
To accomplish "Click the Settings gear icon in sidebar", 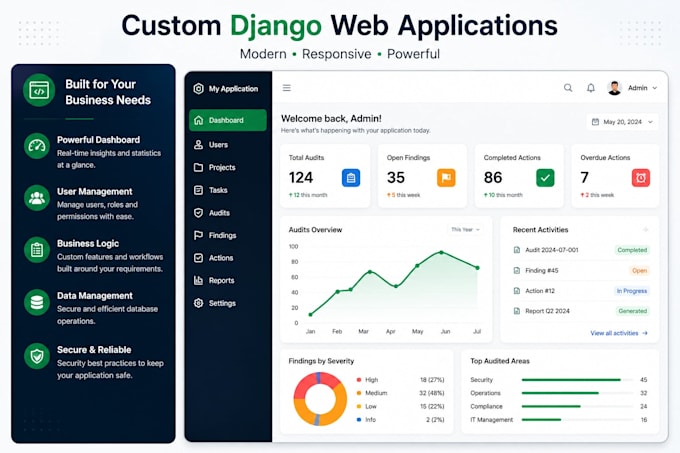I will pyautogui.click(x=198, y=303).
